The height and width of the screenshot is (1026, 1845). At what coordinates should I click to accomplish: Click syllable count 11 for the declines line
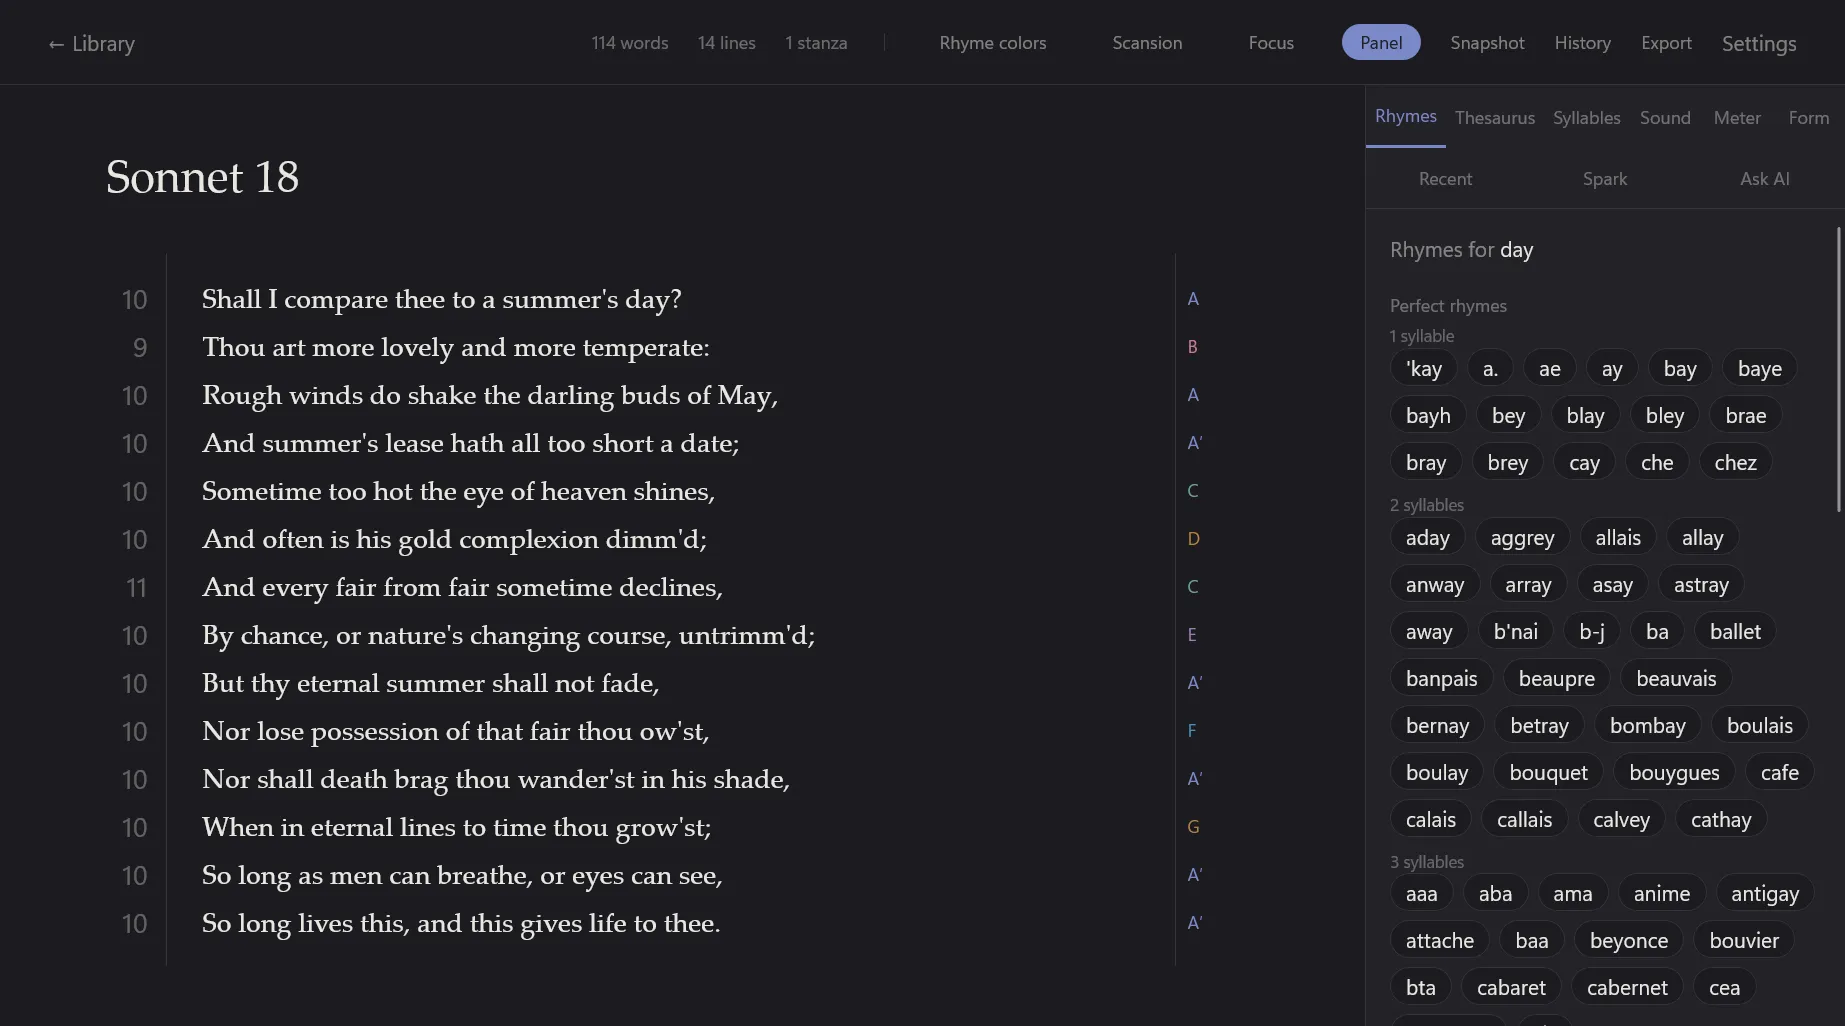point(136,588)
